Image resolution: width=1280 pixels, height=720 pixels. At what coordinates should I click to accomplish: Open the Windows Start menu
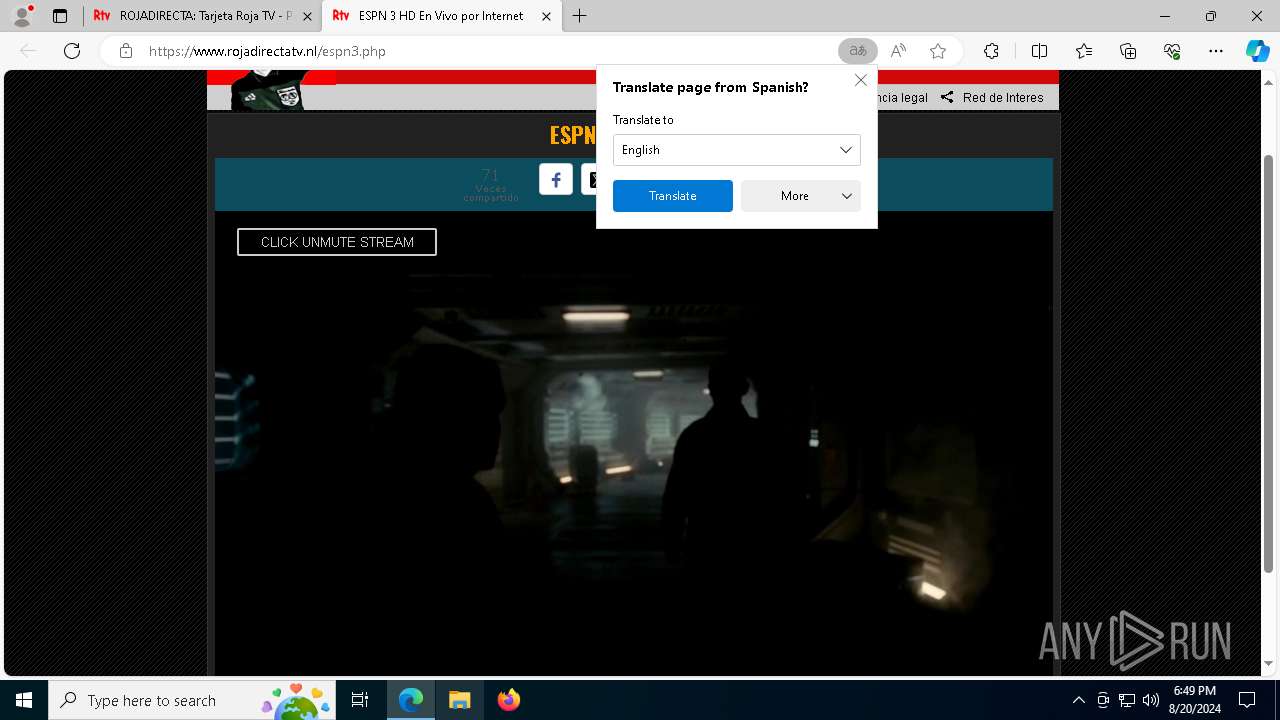pyautogui.click(x=24, y=700)
